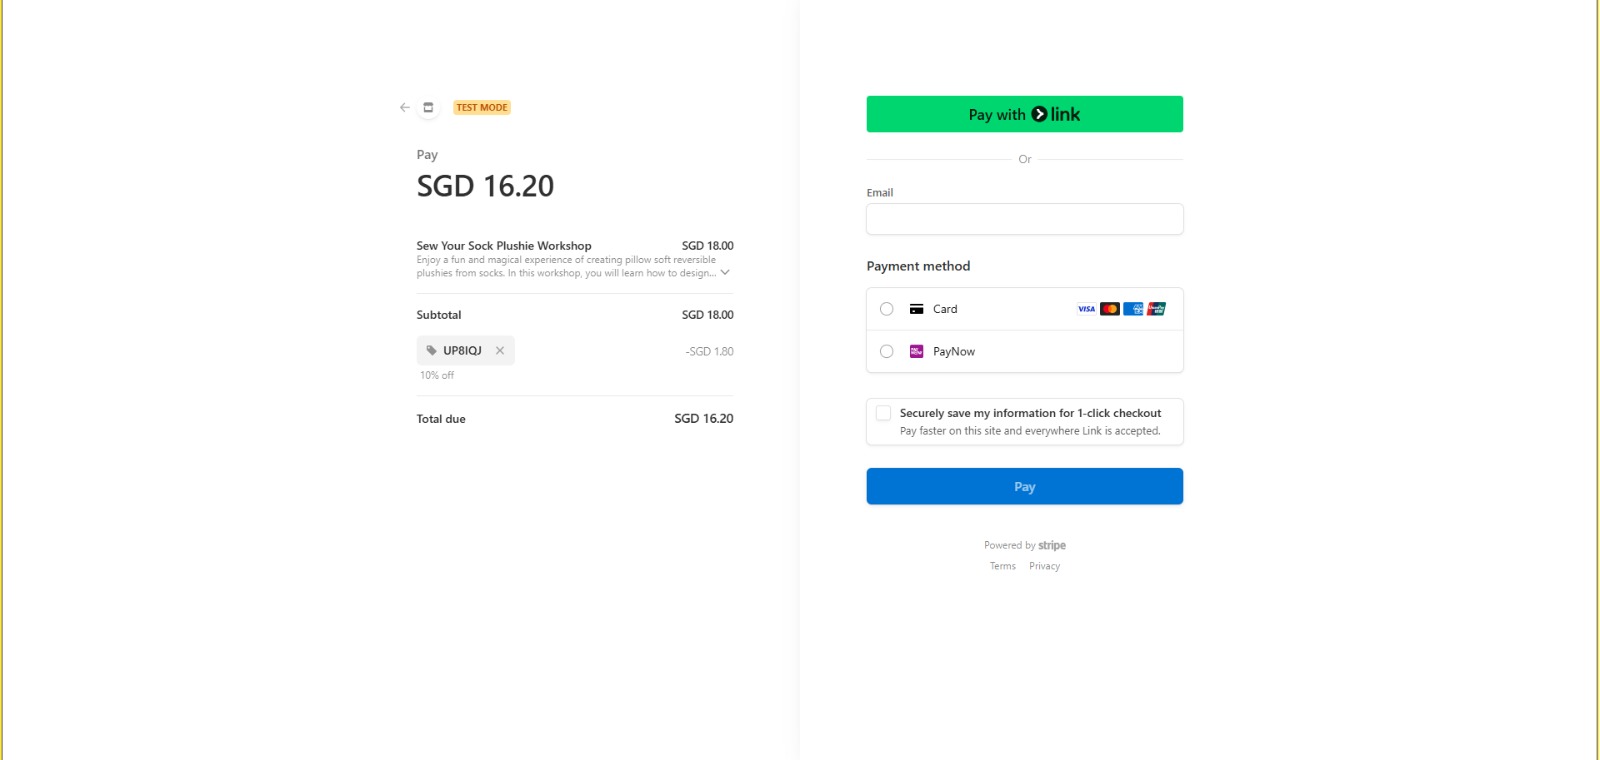Image resolution: width=1600 pixels, height=760 pixels.
Task: Remove the UP8IQJ promo code
Action: click(500, 351)
